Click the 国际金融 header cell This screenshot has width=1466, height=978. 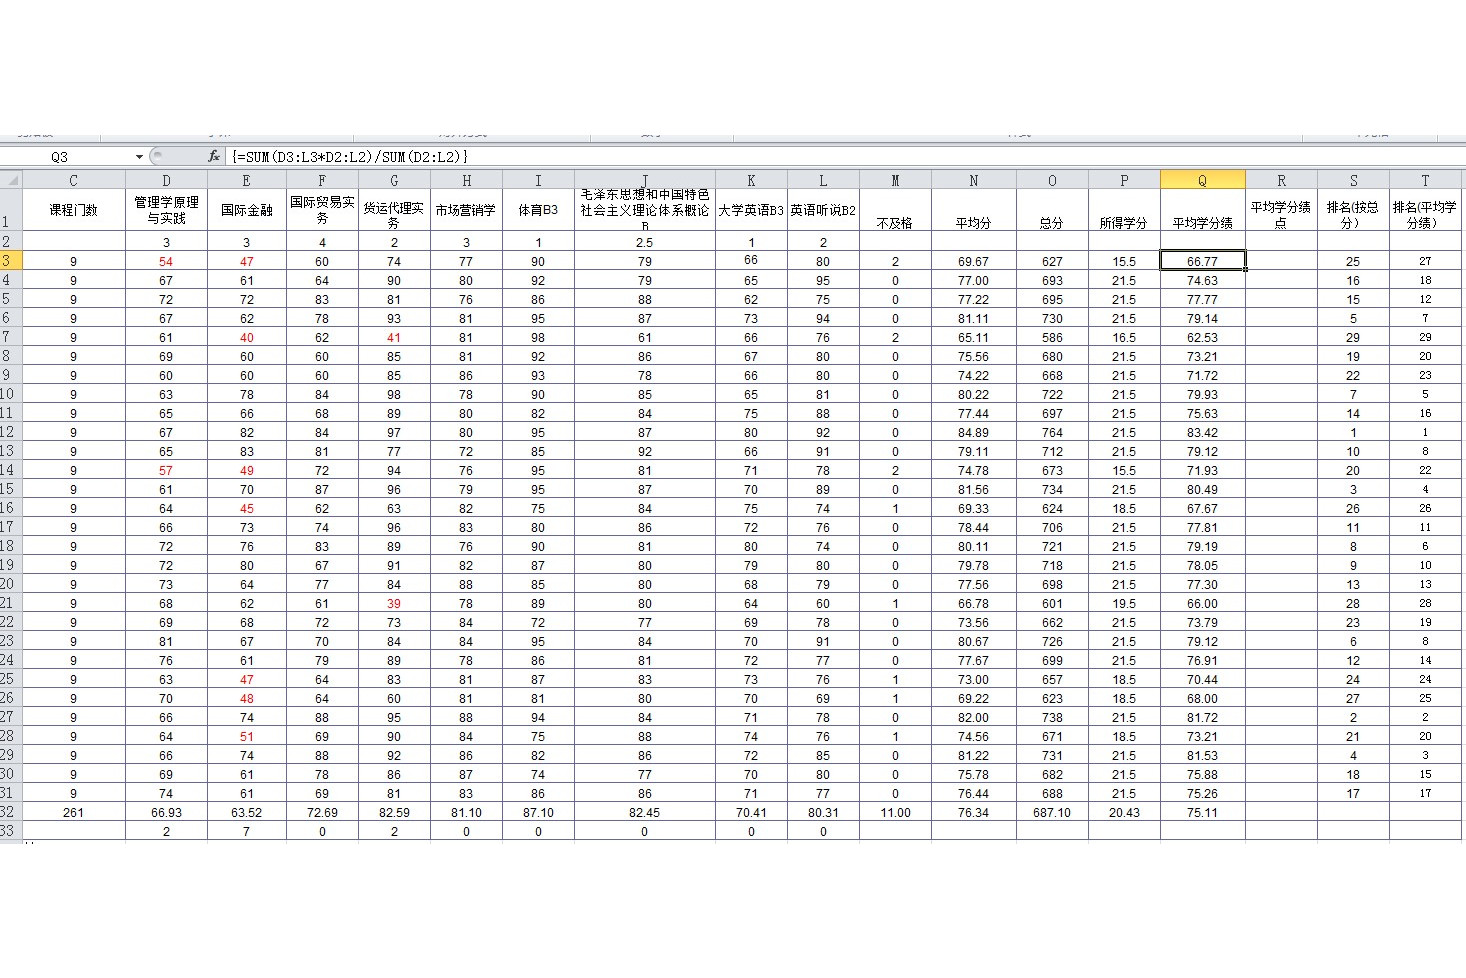click(x=246, y=210)
